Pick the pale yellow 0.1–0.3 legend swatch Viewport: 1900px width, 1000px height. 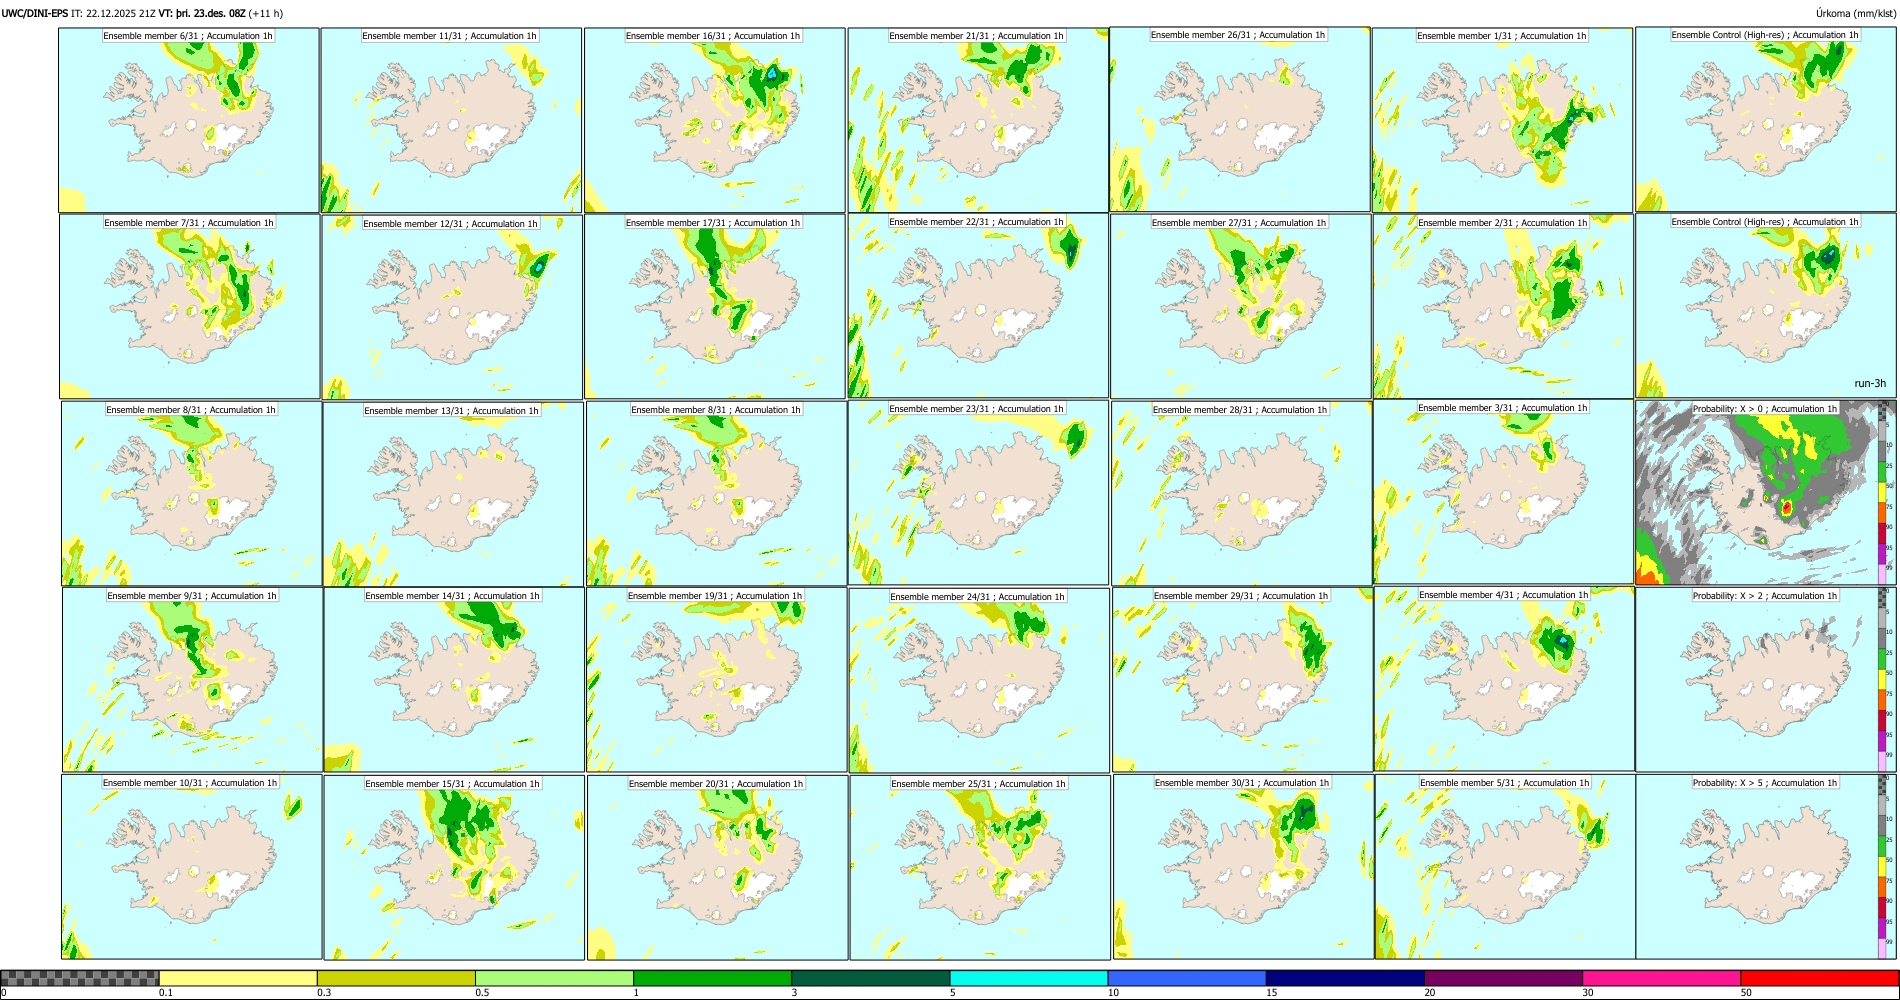(x=238, y=978)
